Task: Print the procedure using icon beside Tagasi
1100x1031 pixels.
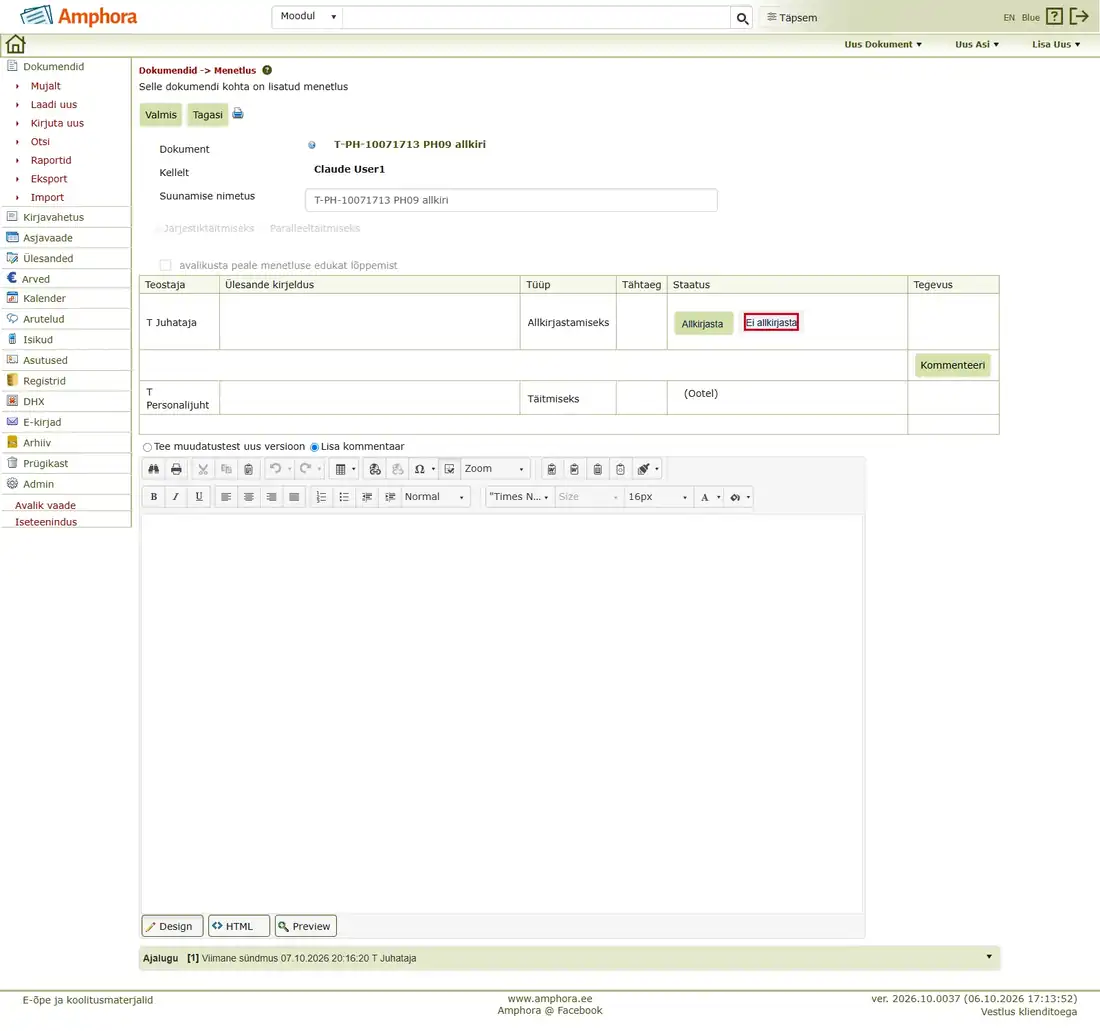Action: (x=239, y=114)
